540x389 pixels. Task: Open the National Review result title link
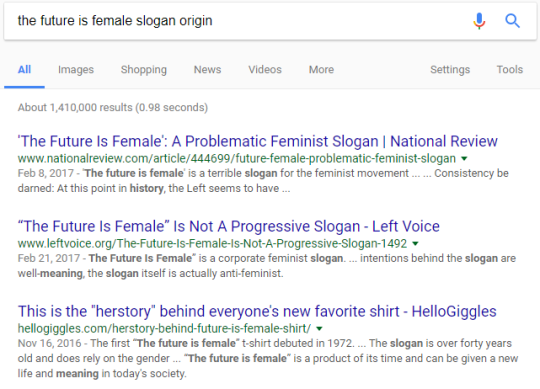[x=258, y=141]
